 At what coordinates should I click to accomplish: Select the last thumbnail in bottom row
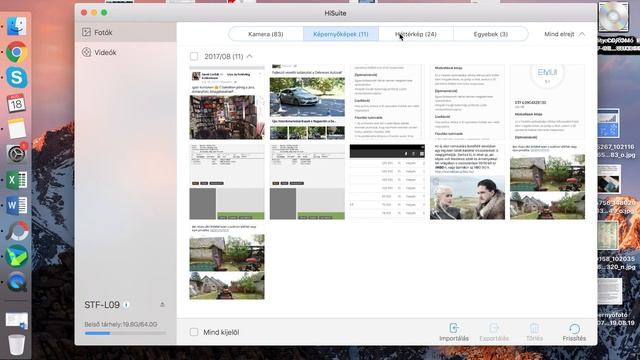[227, 262]
